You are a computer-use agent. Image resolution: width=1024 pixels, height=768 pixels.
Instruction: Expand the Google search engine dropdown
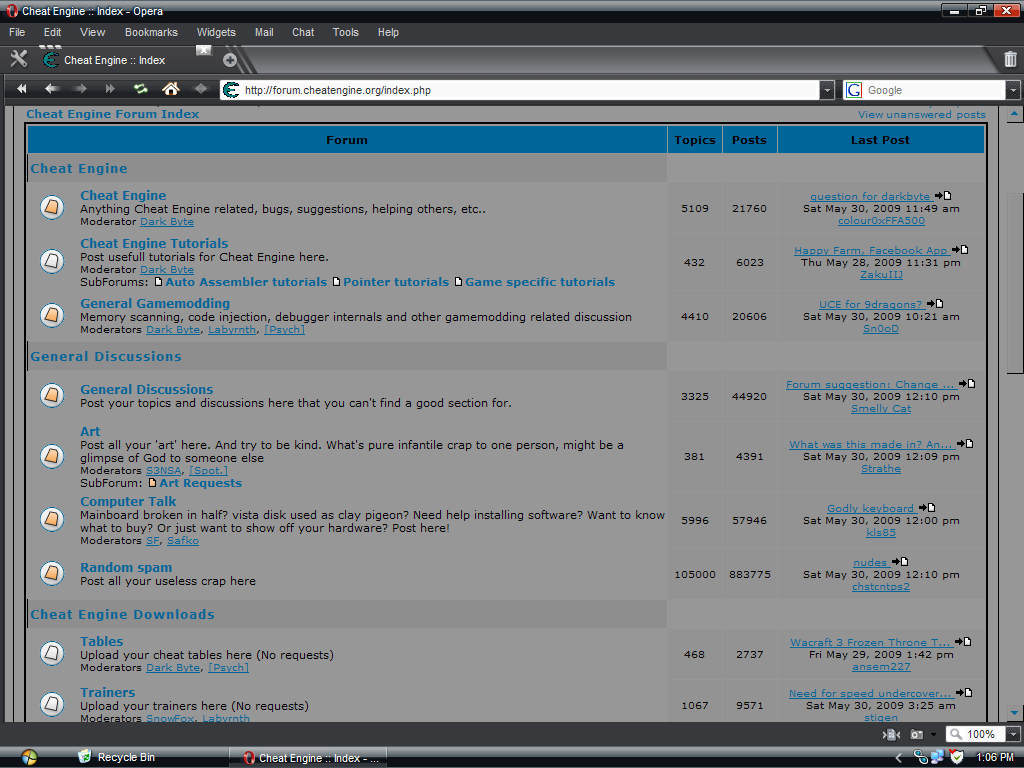pyautogui.click(x=1013, y=90)
